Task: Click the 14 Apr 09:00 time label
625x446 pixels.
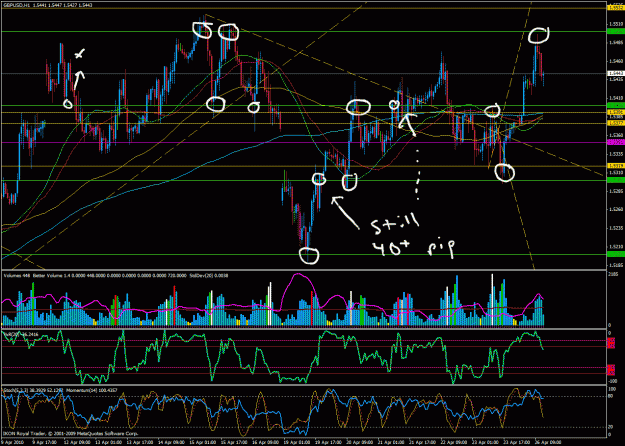Action: (x=171, y=442)
